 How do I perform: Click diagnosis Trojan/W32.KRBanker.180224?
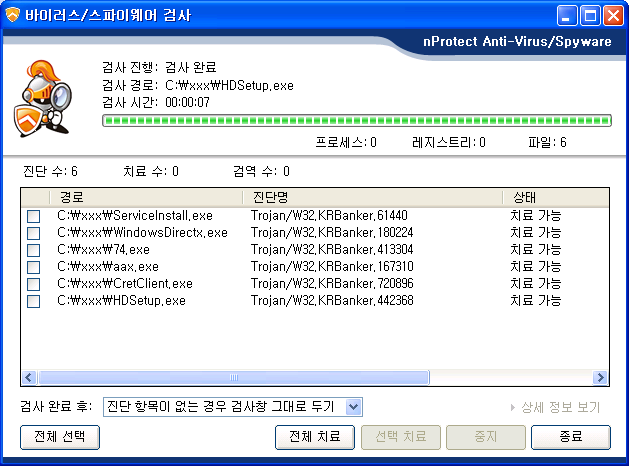(332, 233)
